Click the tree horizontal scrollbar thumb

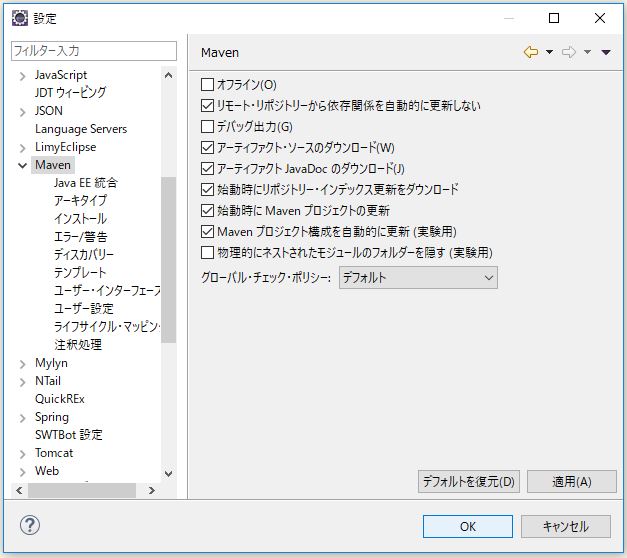coord(82,490)
